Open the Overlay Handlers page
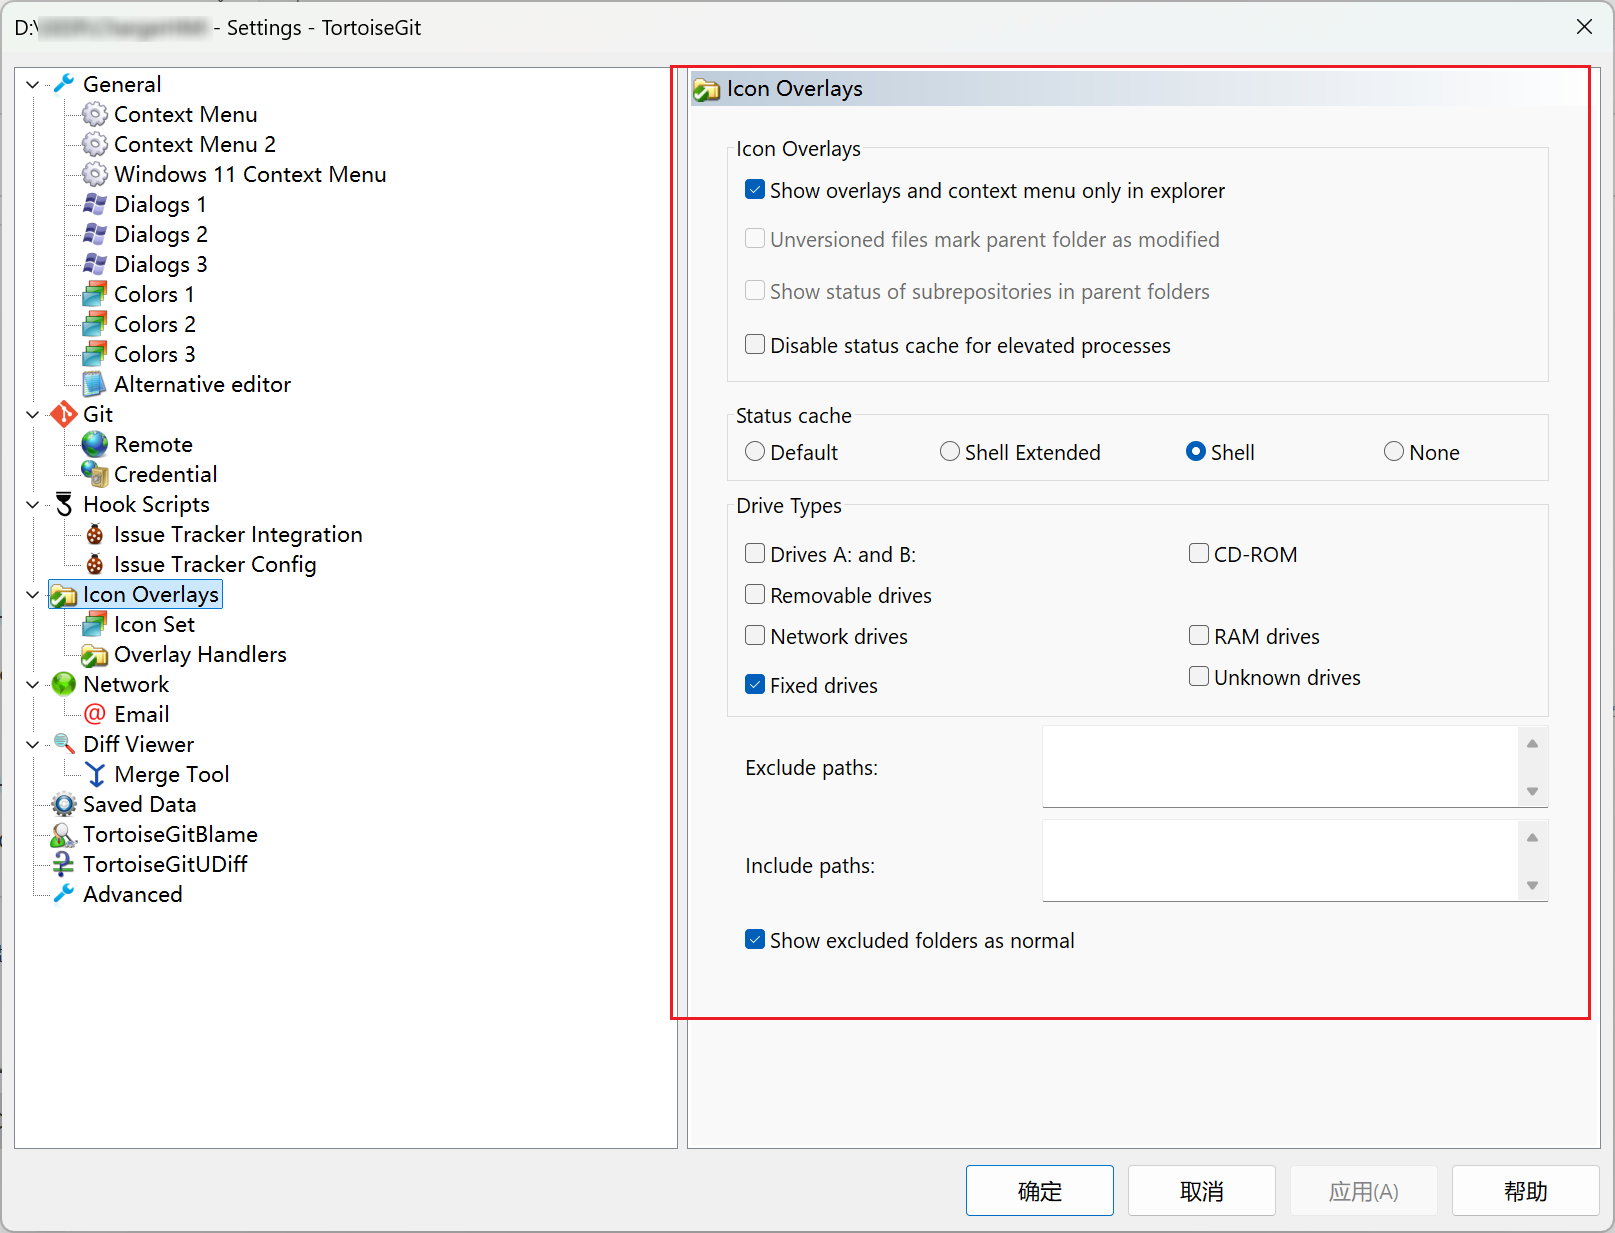 point(200,654)
